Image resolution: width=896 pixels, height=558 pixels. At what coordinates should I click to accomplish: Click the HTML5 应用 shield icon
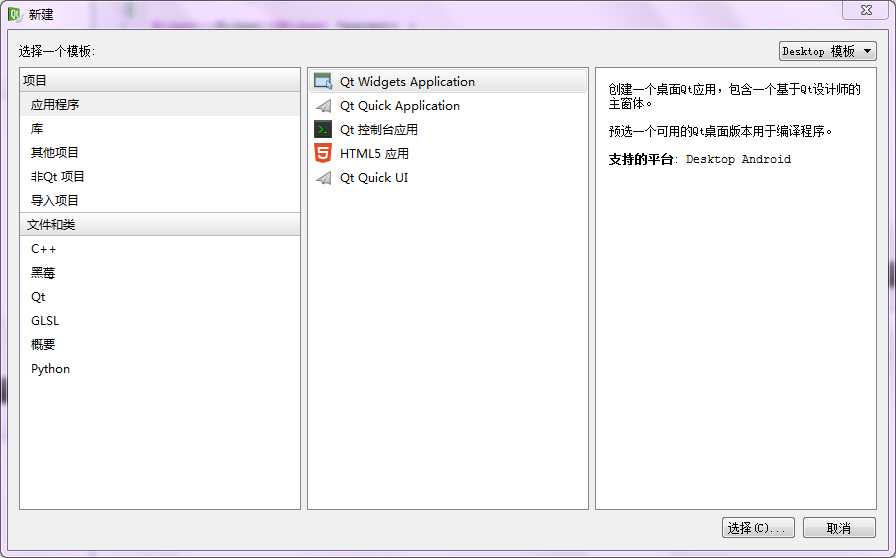pyautogui.click(x=323, y=153)
